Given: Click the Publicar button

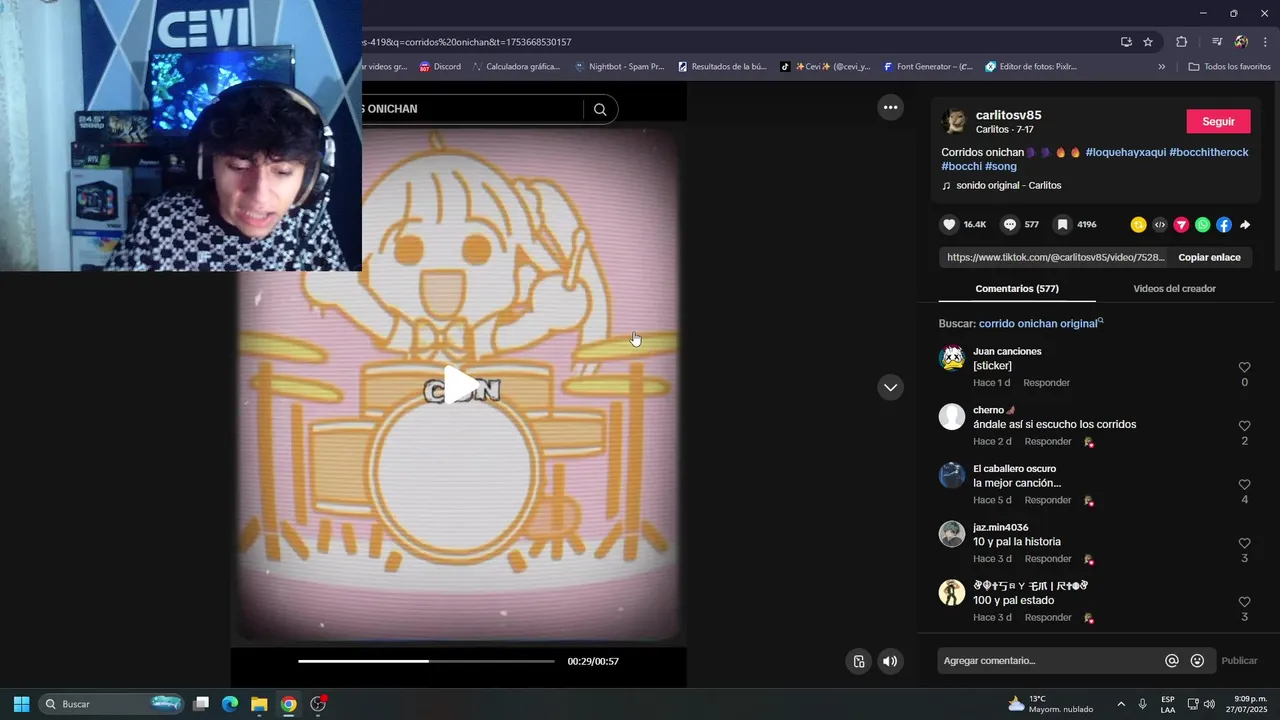Looking at the screenshot, I should coord(1239,661).
